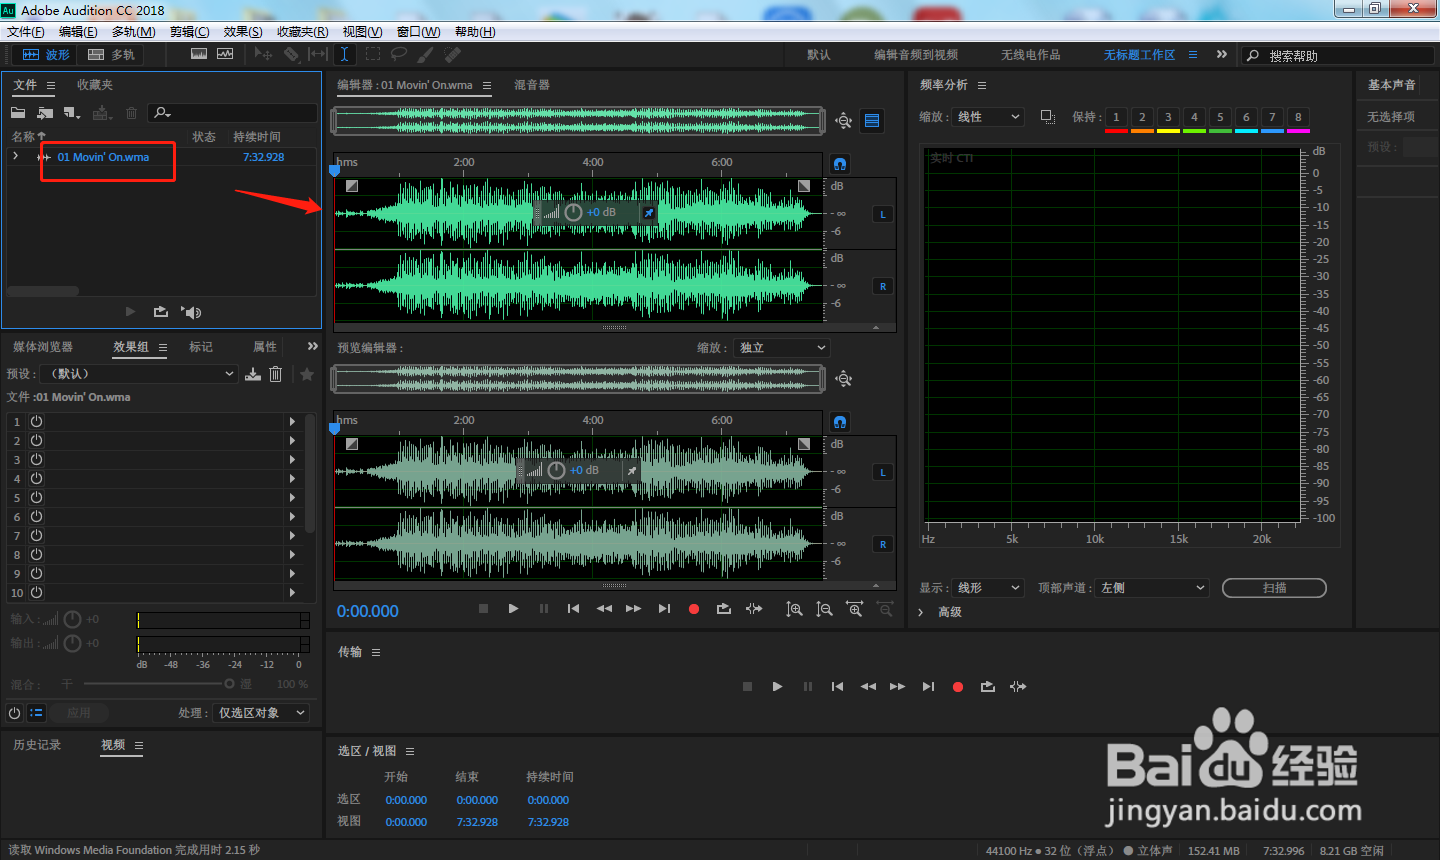Viewport: 1440px width, 860px height.
Task: Open preview editor zoom 独立 dropdown
Action: click(783, 348)
